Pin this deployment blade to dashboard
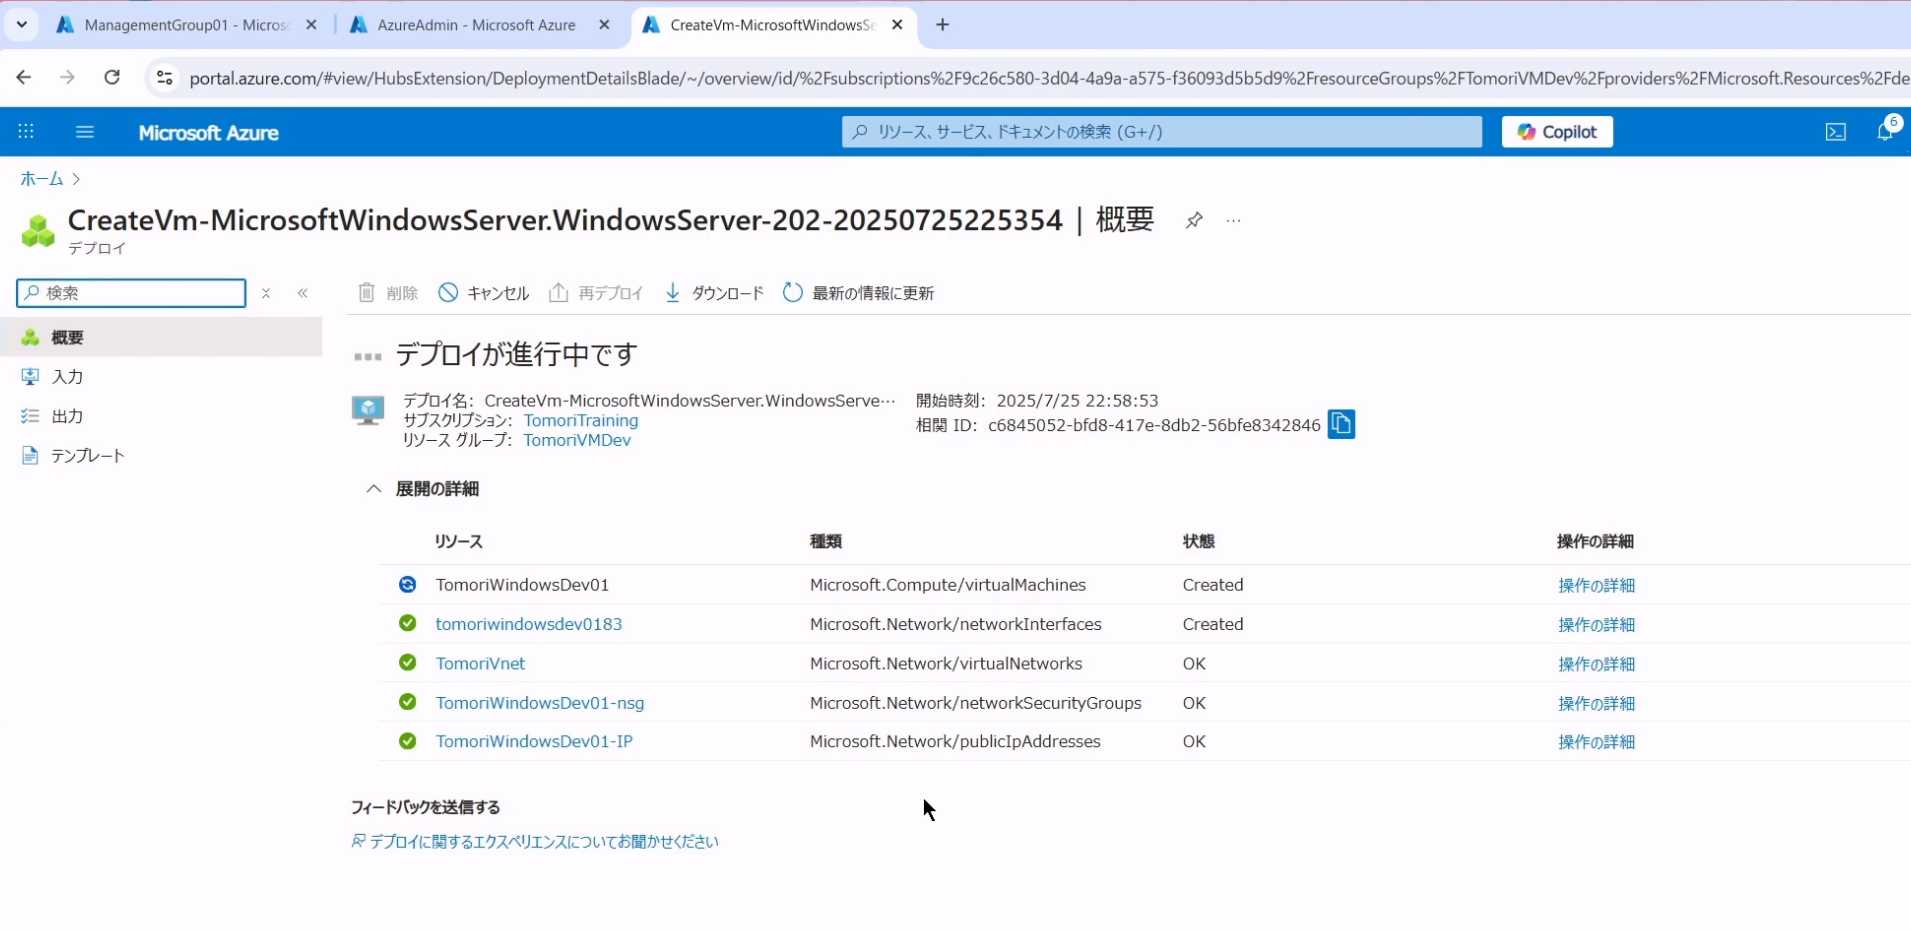 tap(1193, 221)
